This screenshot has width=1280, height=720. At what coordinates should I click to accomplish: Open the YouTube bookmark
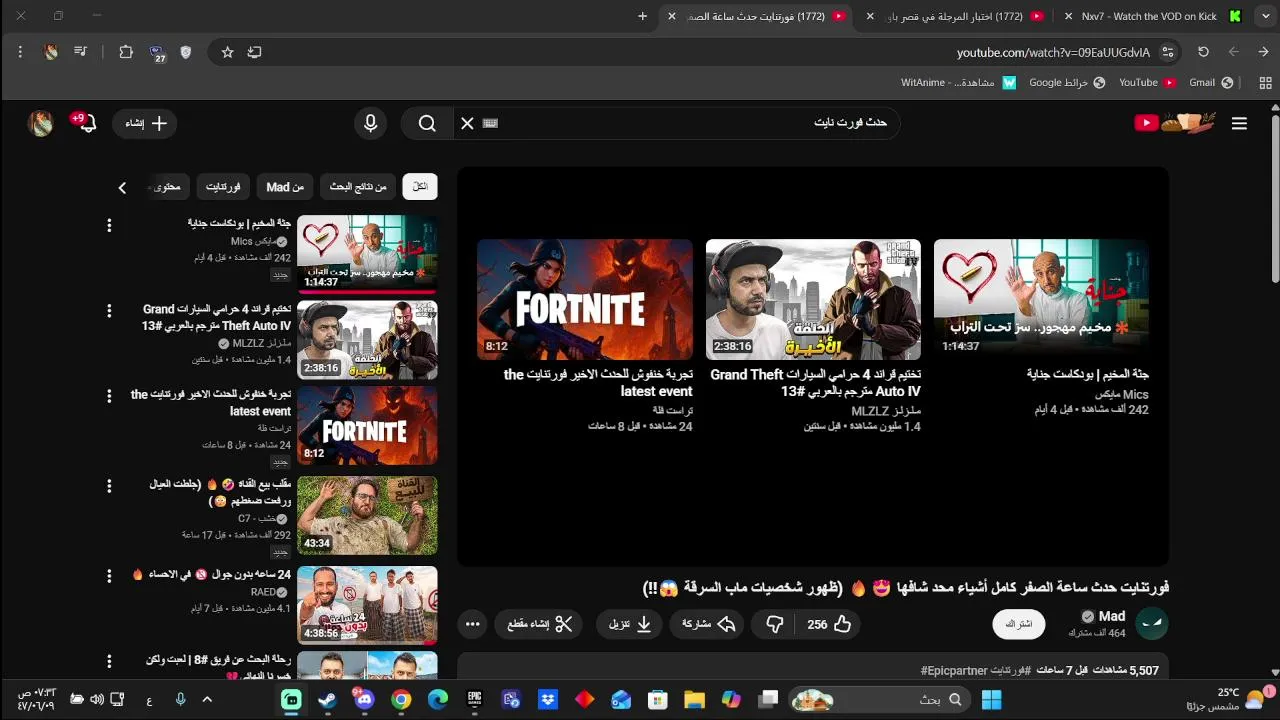pos(1147,83)
